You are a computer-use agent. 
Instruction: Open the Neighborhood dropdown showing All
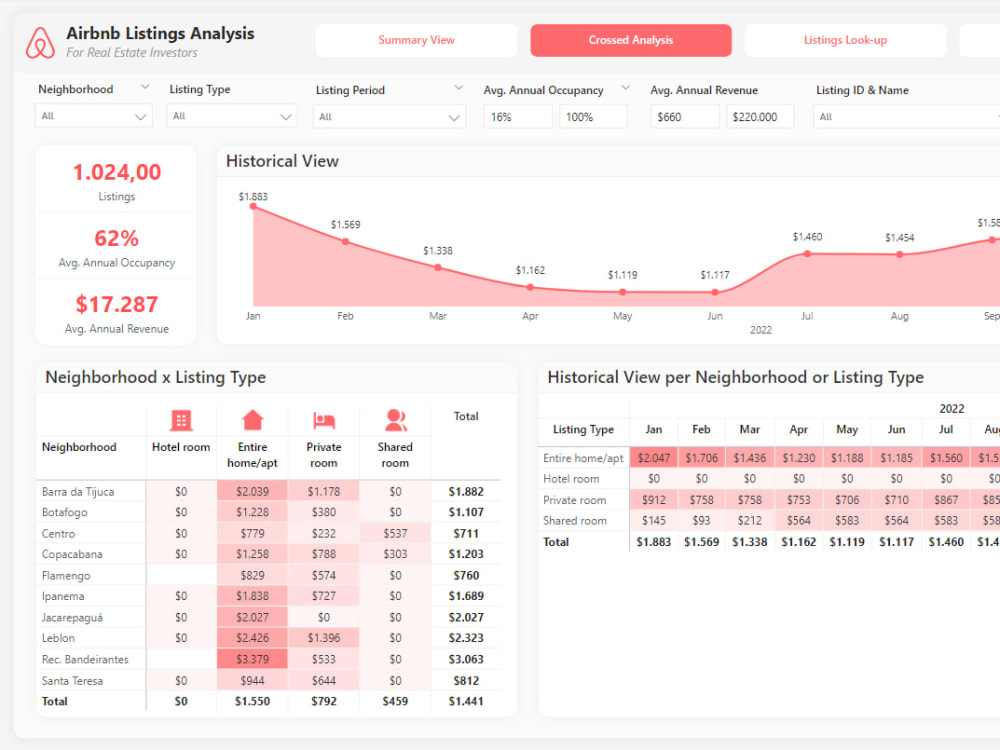point(93,115)
